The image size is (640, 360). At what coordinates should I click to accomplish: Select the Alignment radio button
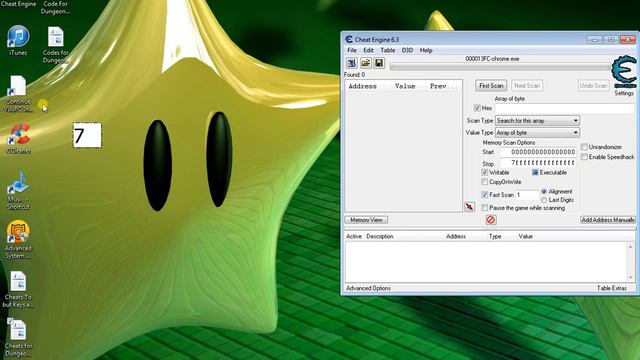[544, 191]
